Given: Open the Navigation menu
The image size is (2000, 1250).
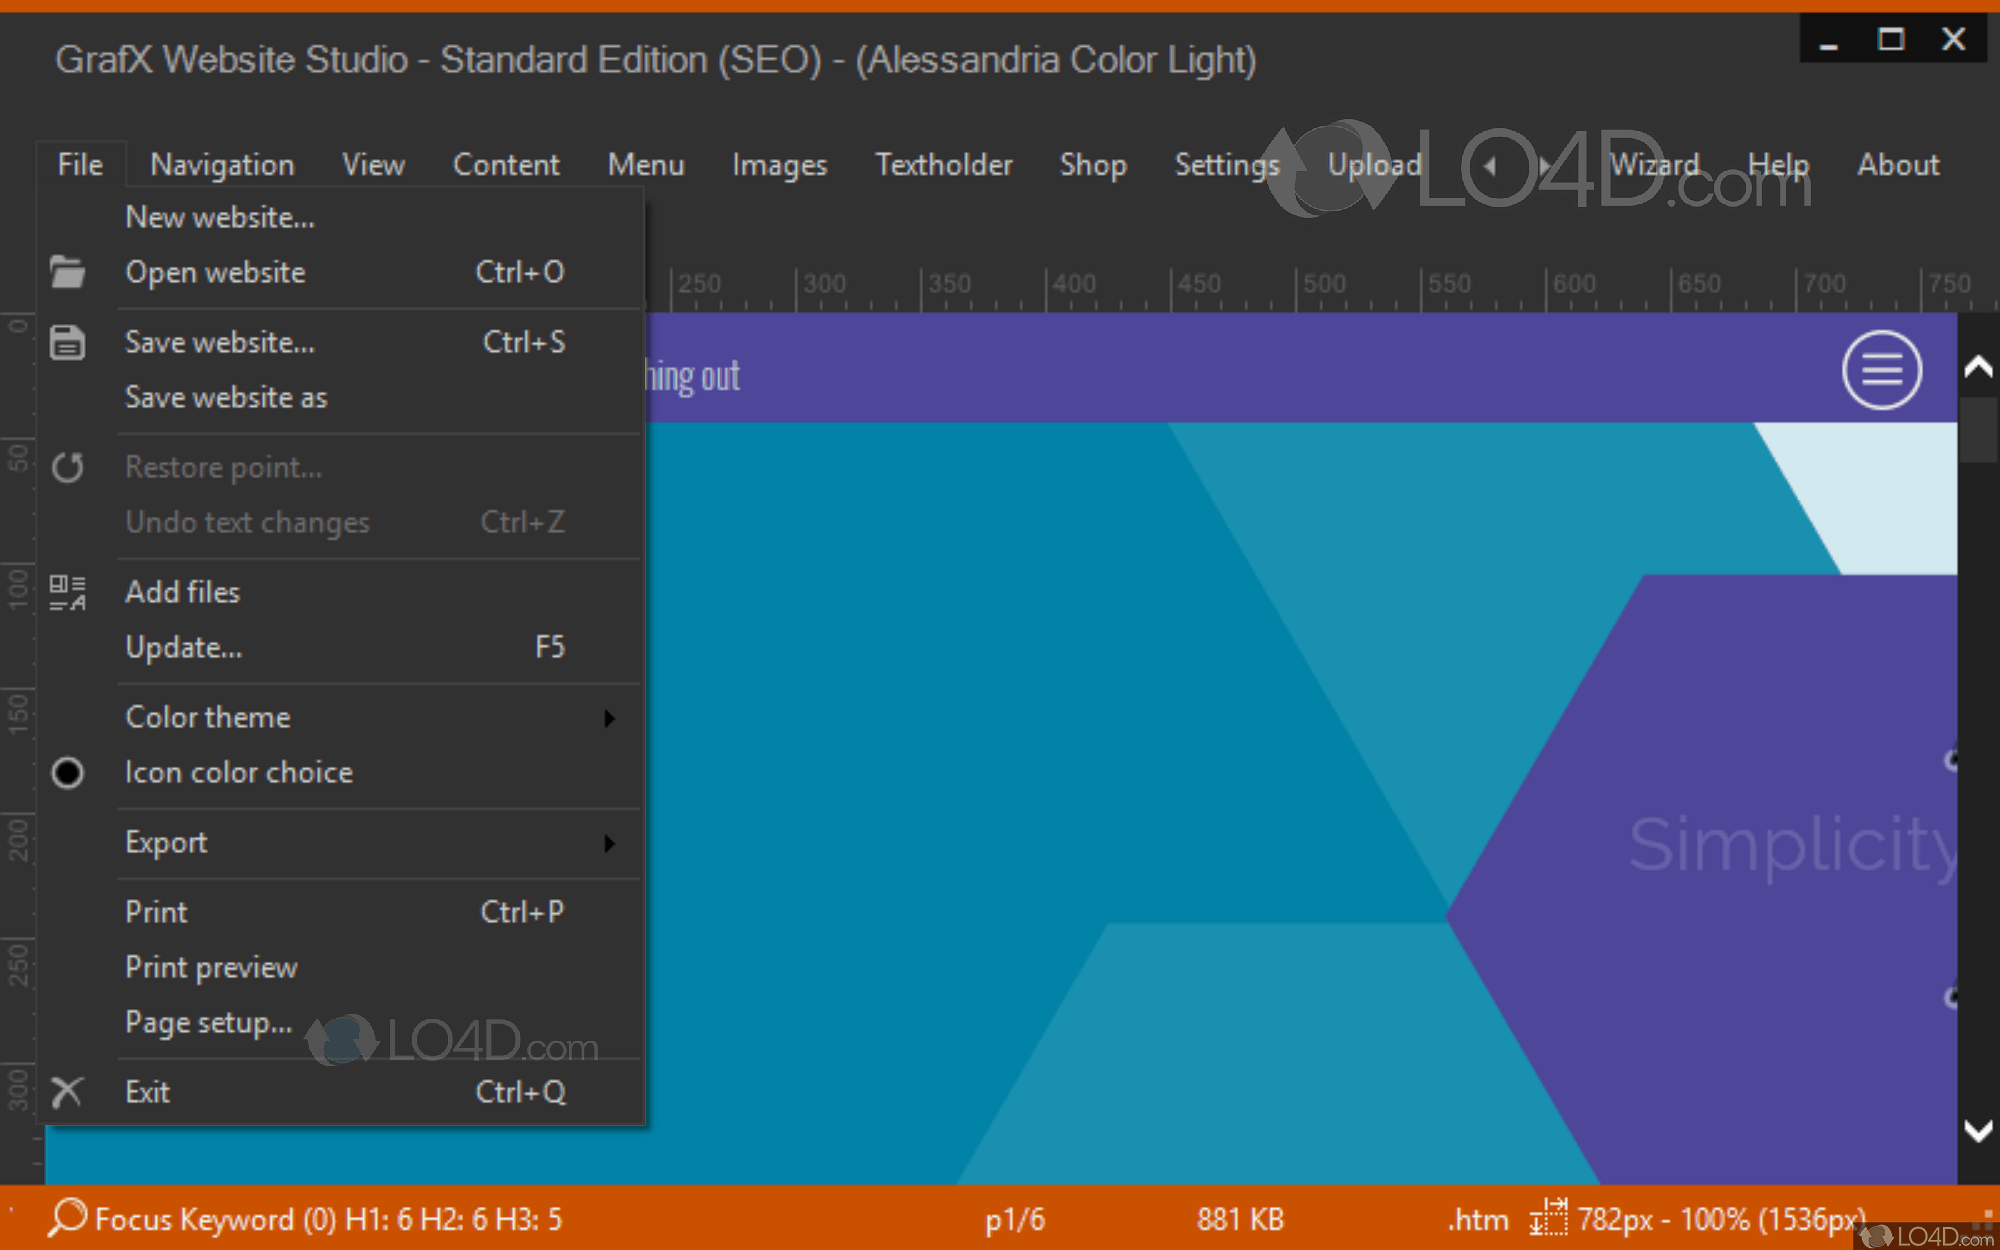Looking at the screenshot, I should 222,165.
